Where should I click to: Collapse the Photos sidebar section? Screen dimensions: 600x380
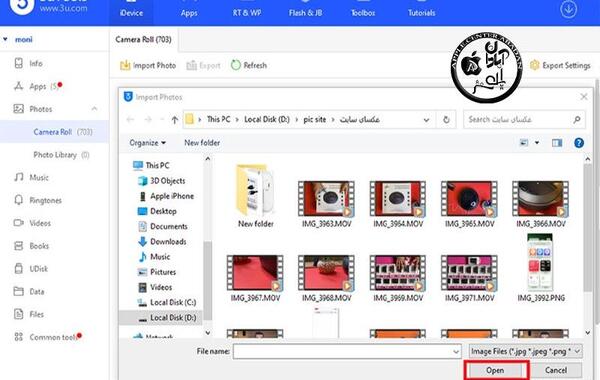(94, 109)
